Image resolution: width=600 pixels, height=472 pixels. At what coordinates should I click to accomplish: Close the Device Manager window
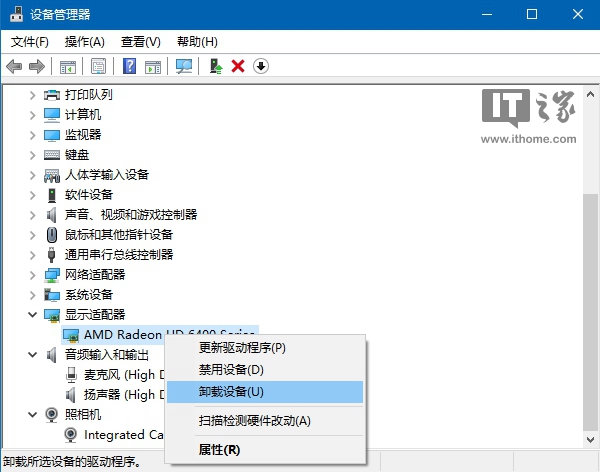(577, 15)
